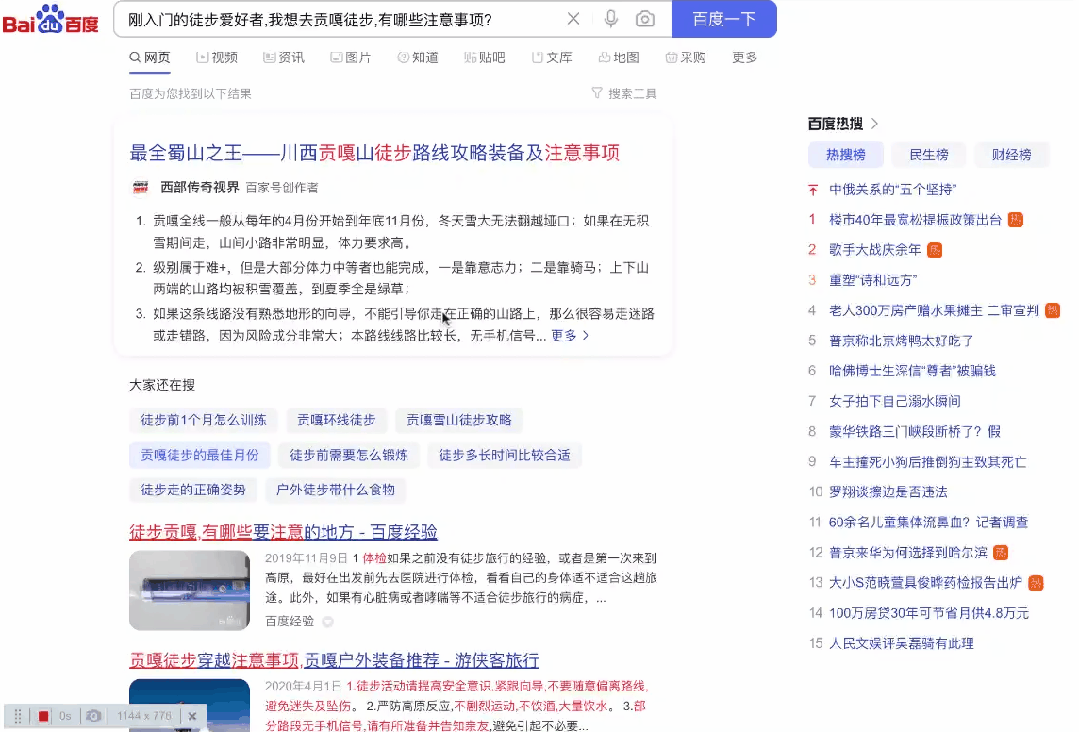Viewport: 1079px width, 732px height.
Task: Select suggestion 贡嘎雪山徒步攻略
Action: point(458,420)
